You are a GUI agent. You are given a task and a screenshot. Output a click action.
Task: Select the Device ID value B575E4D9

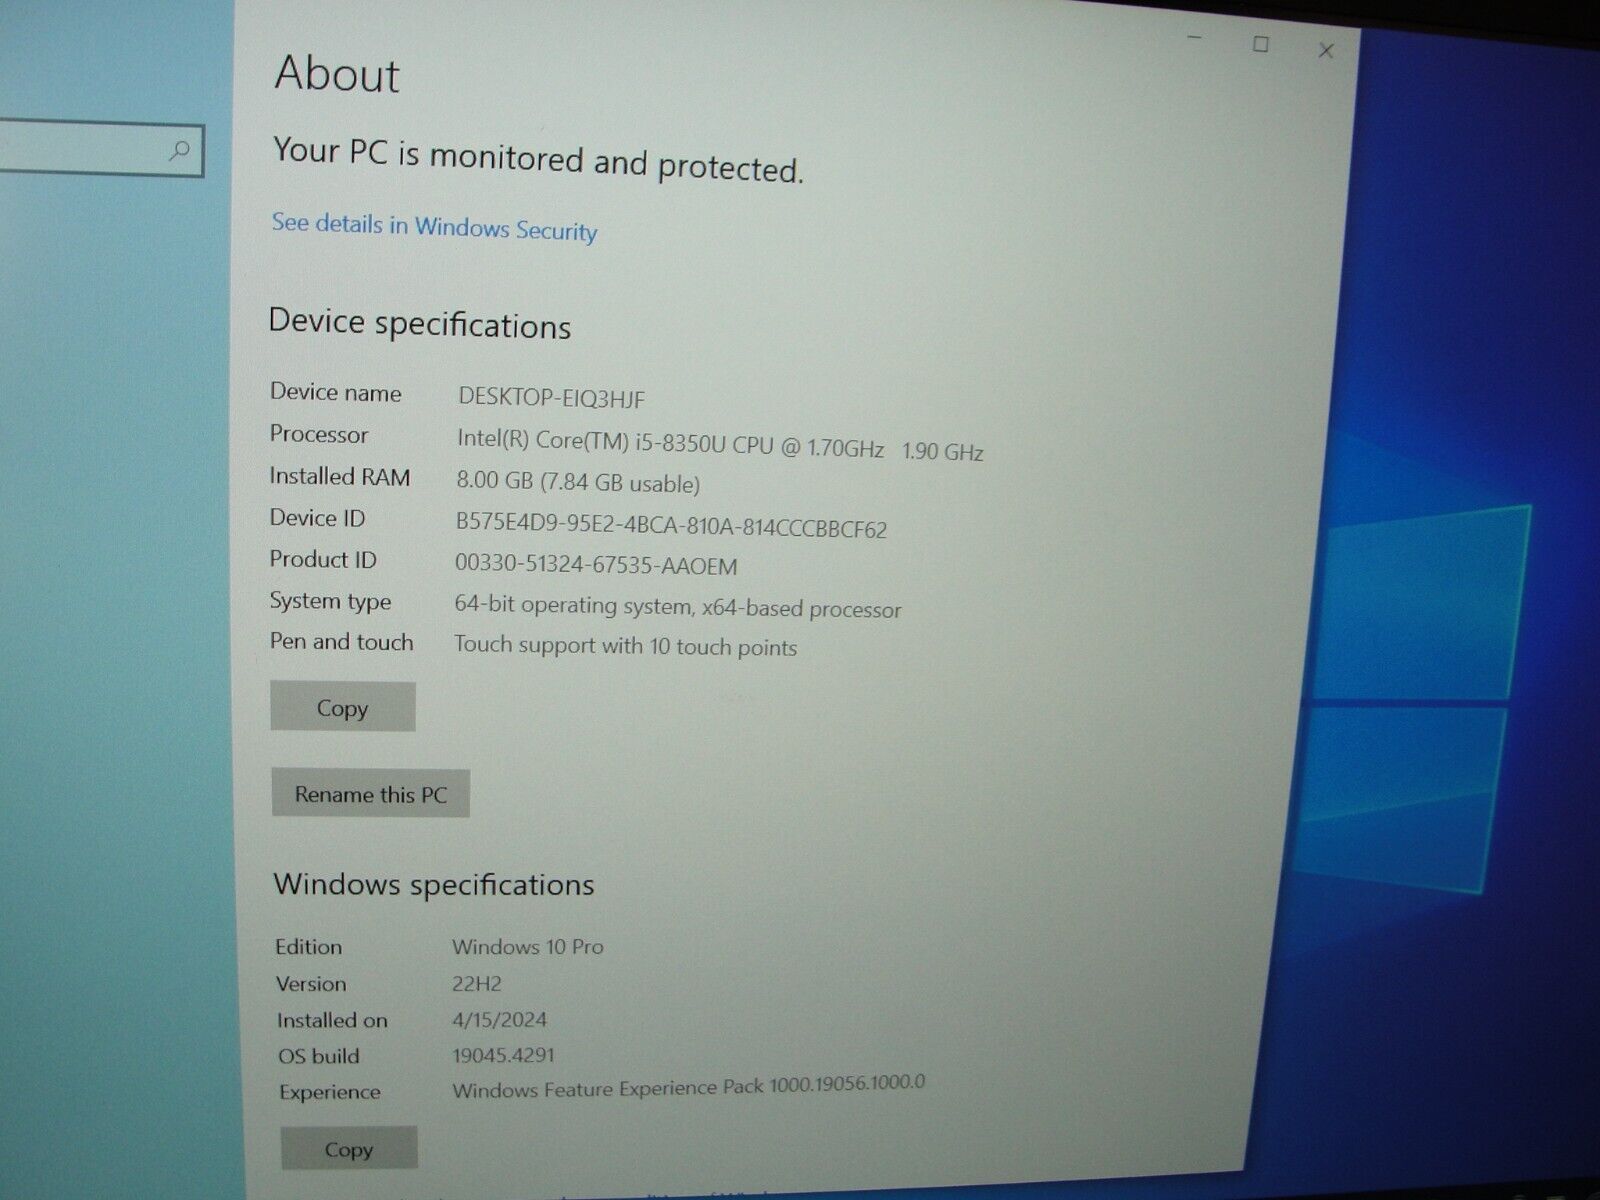(671, 526)
